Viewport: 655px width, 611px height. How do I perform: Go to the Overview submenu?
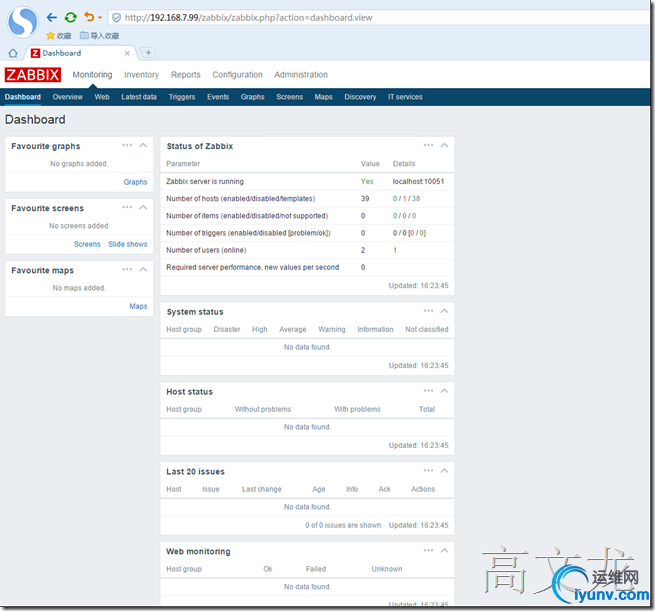click(68, 97)
